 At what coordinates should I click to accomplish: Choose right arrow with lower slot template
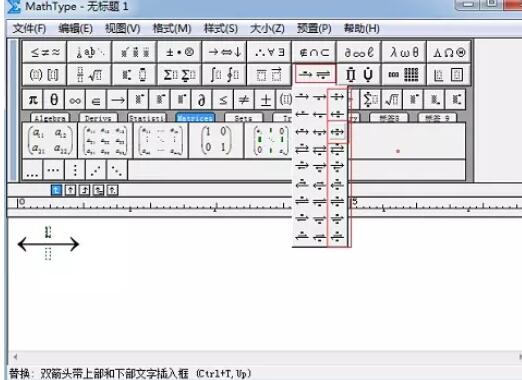tap(320, 97)
